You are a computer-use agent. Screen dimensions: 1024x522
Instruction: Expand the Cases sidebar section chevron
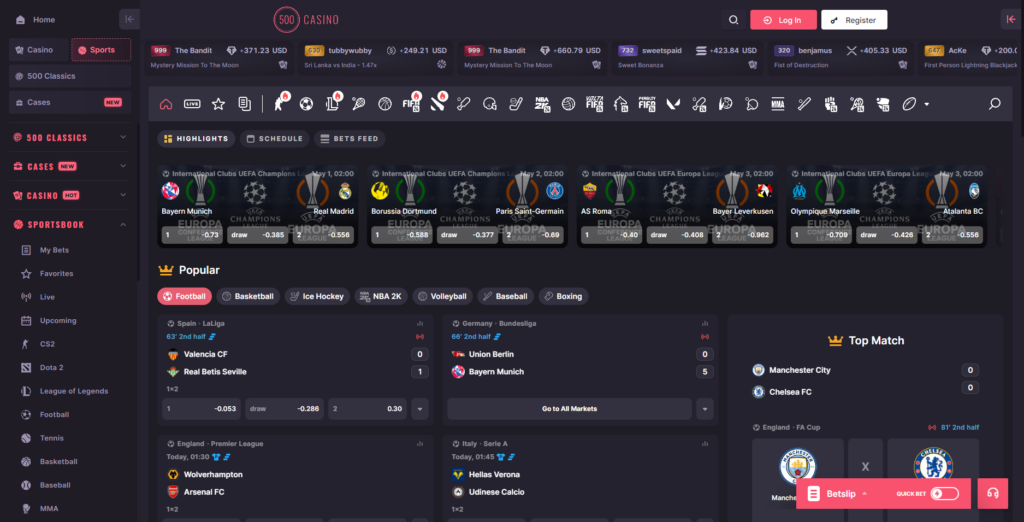(x=123, y=166)
